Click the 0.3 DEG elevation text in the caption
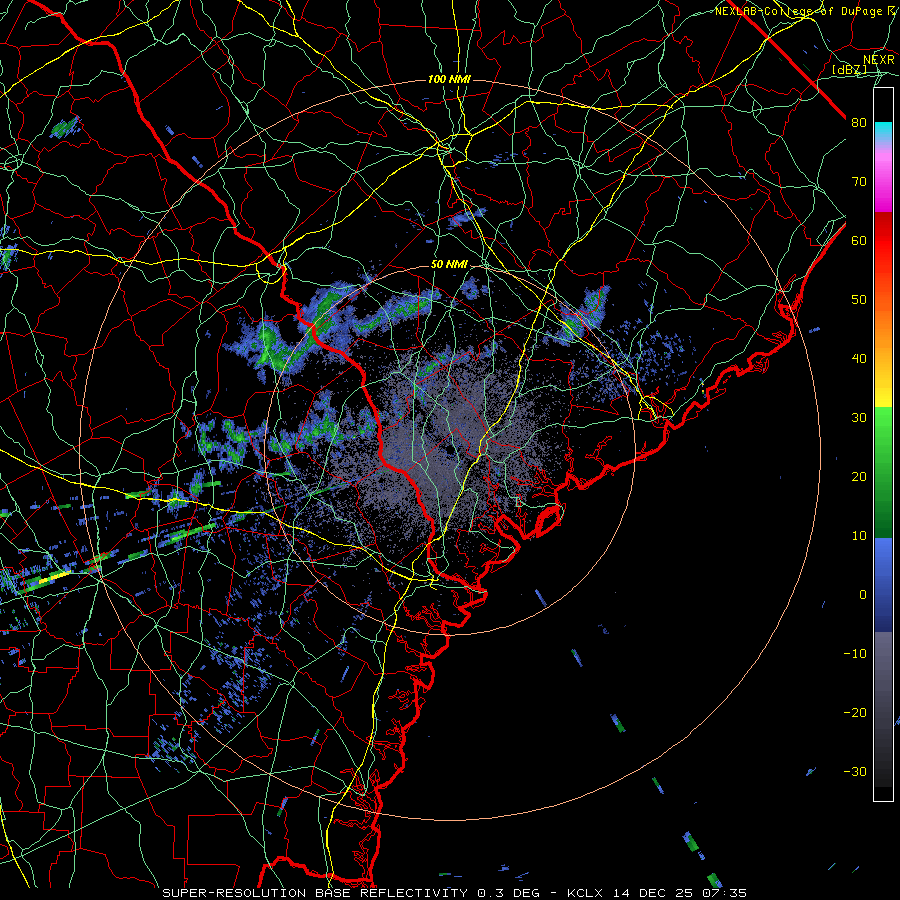The height and width of the screenshot is (900, 900). pyautogui.click(x=509, y=893)
